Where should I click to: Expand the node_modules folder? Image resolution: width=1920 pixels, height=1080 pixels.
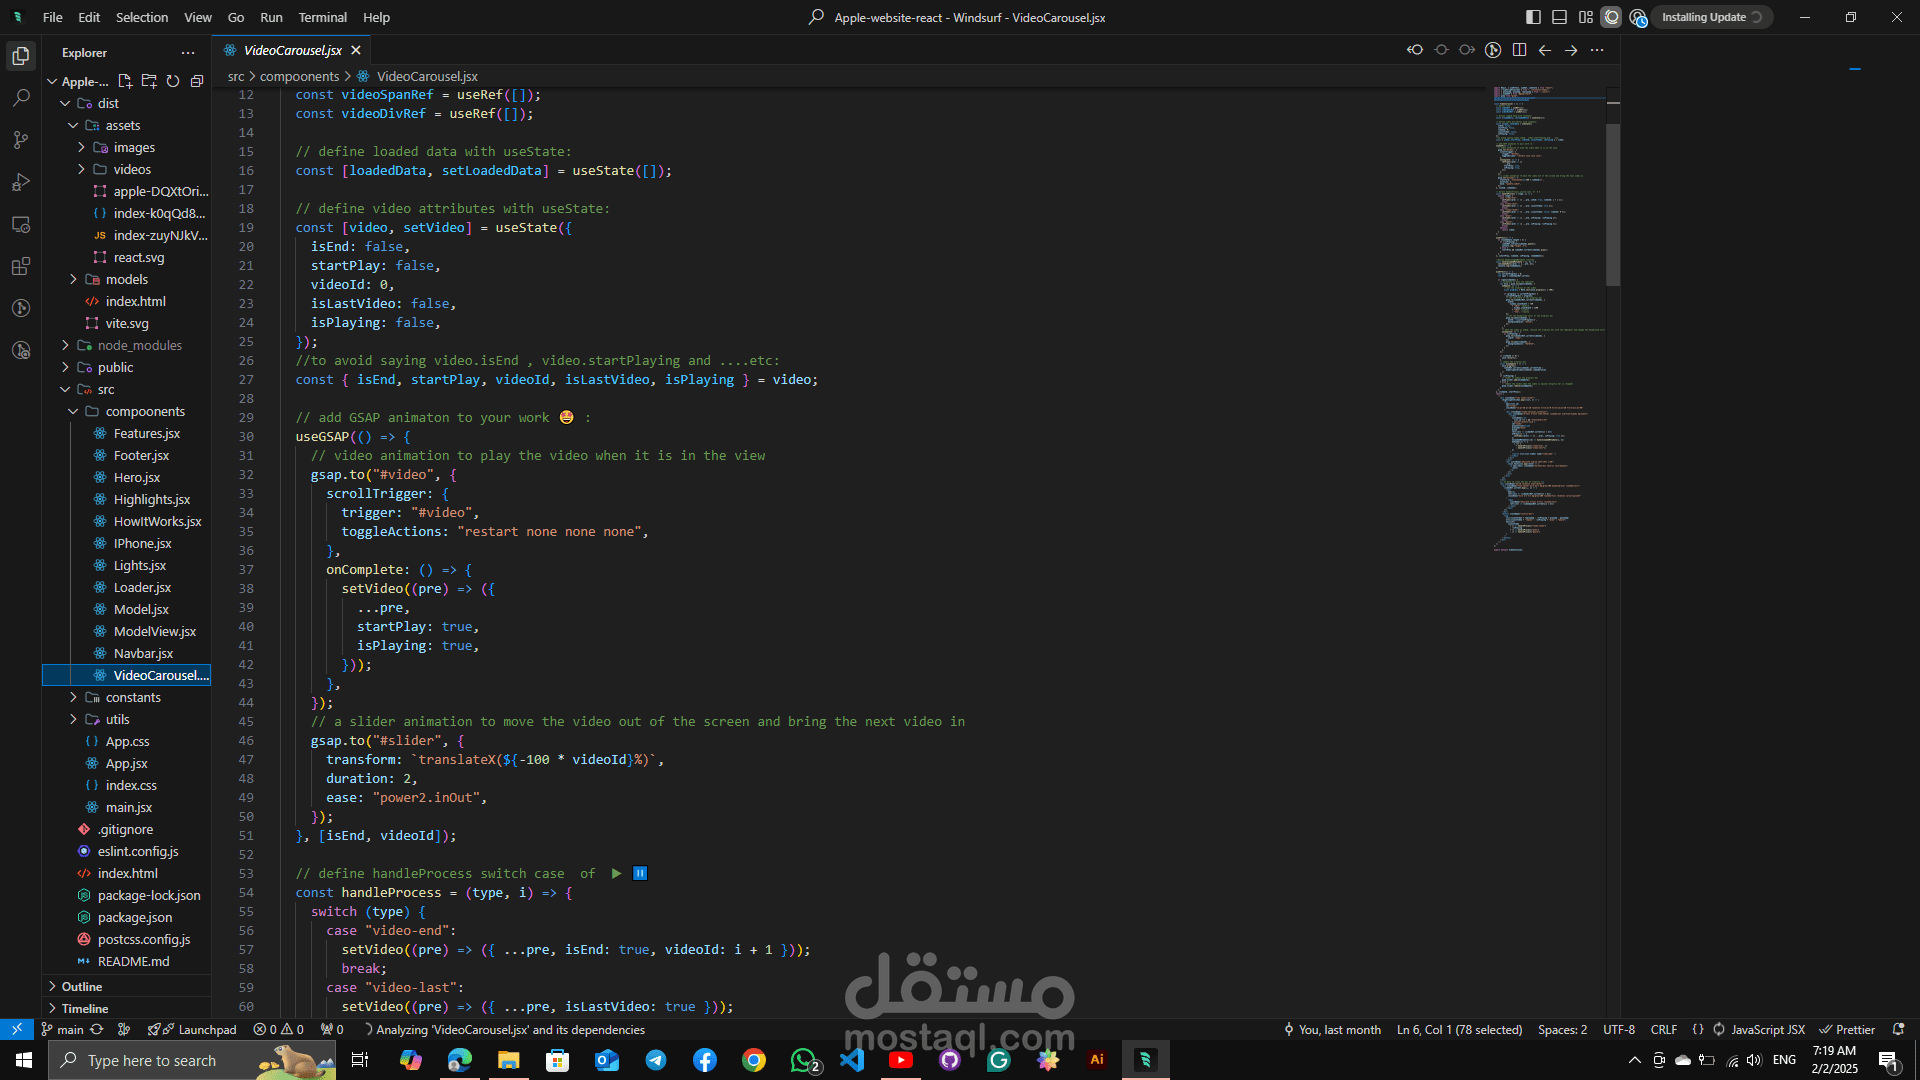tap(139, 345)
